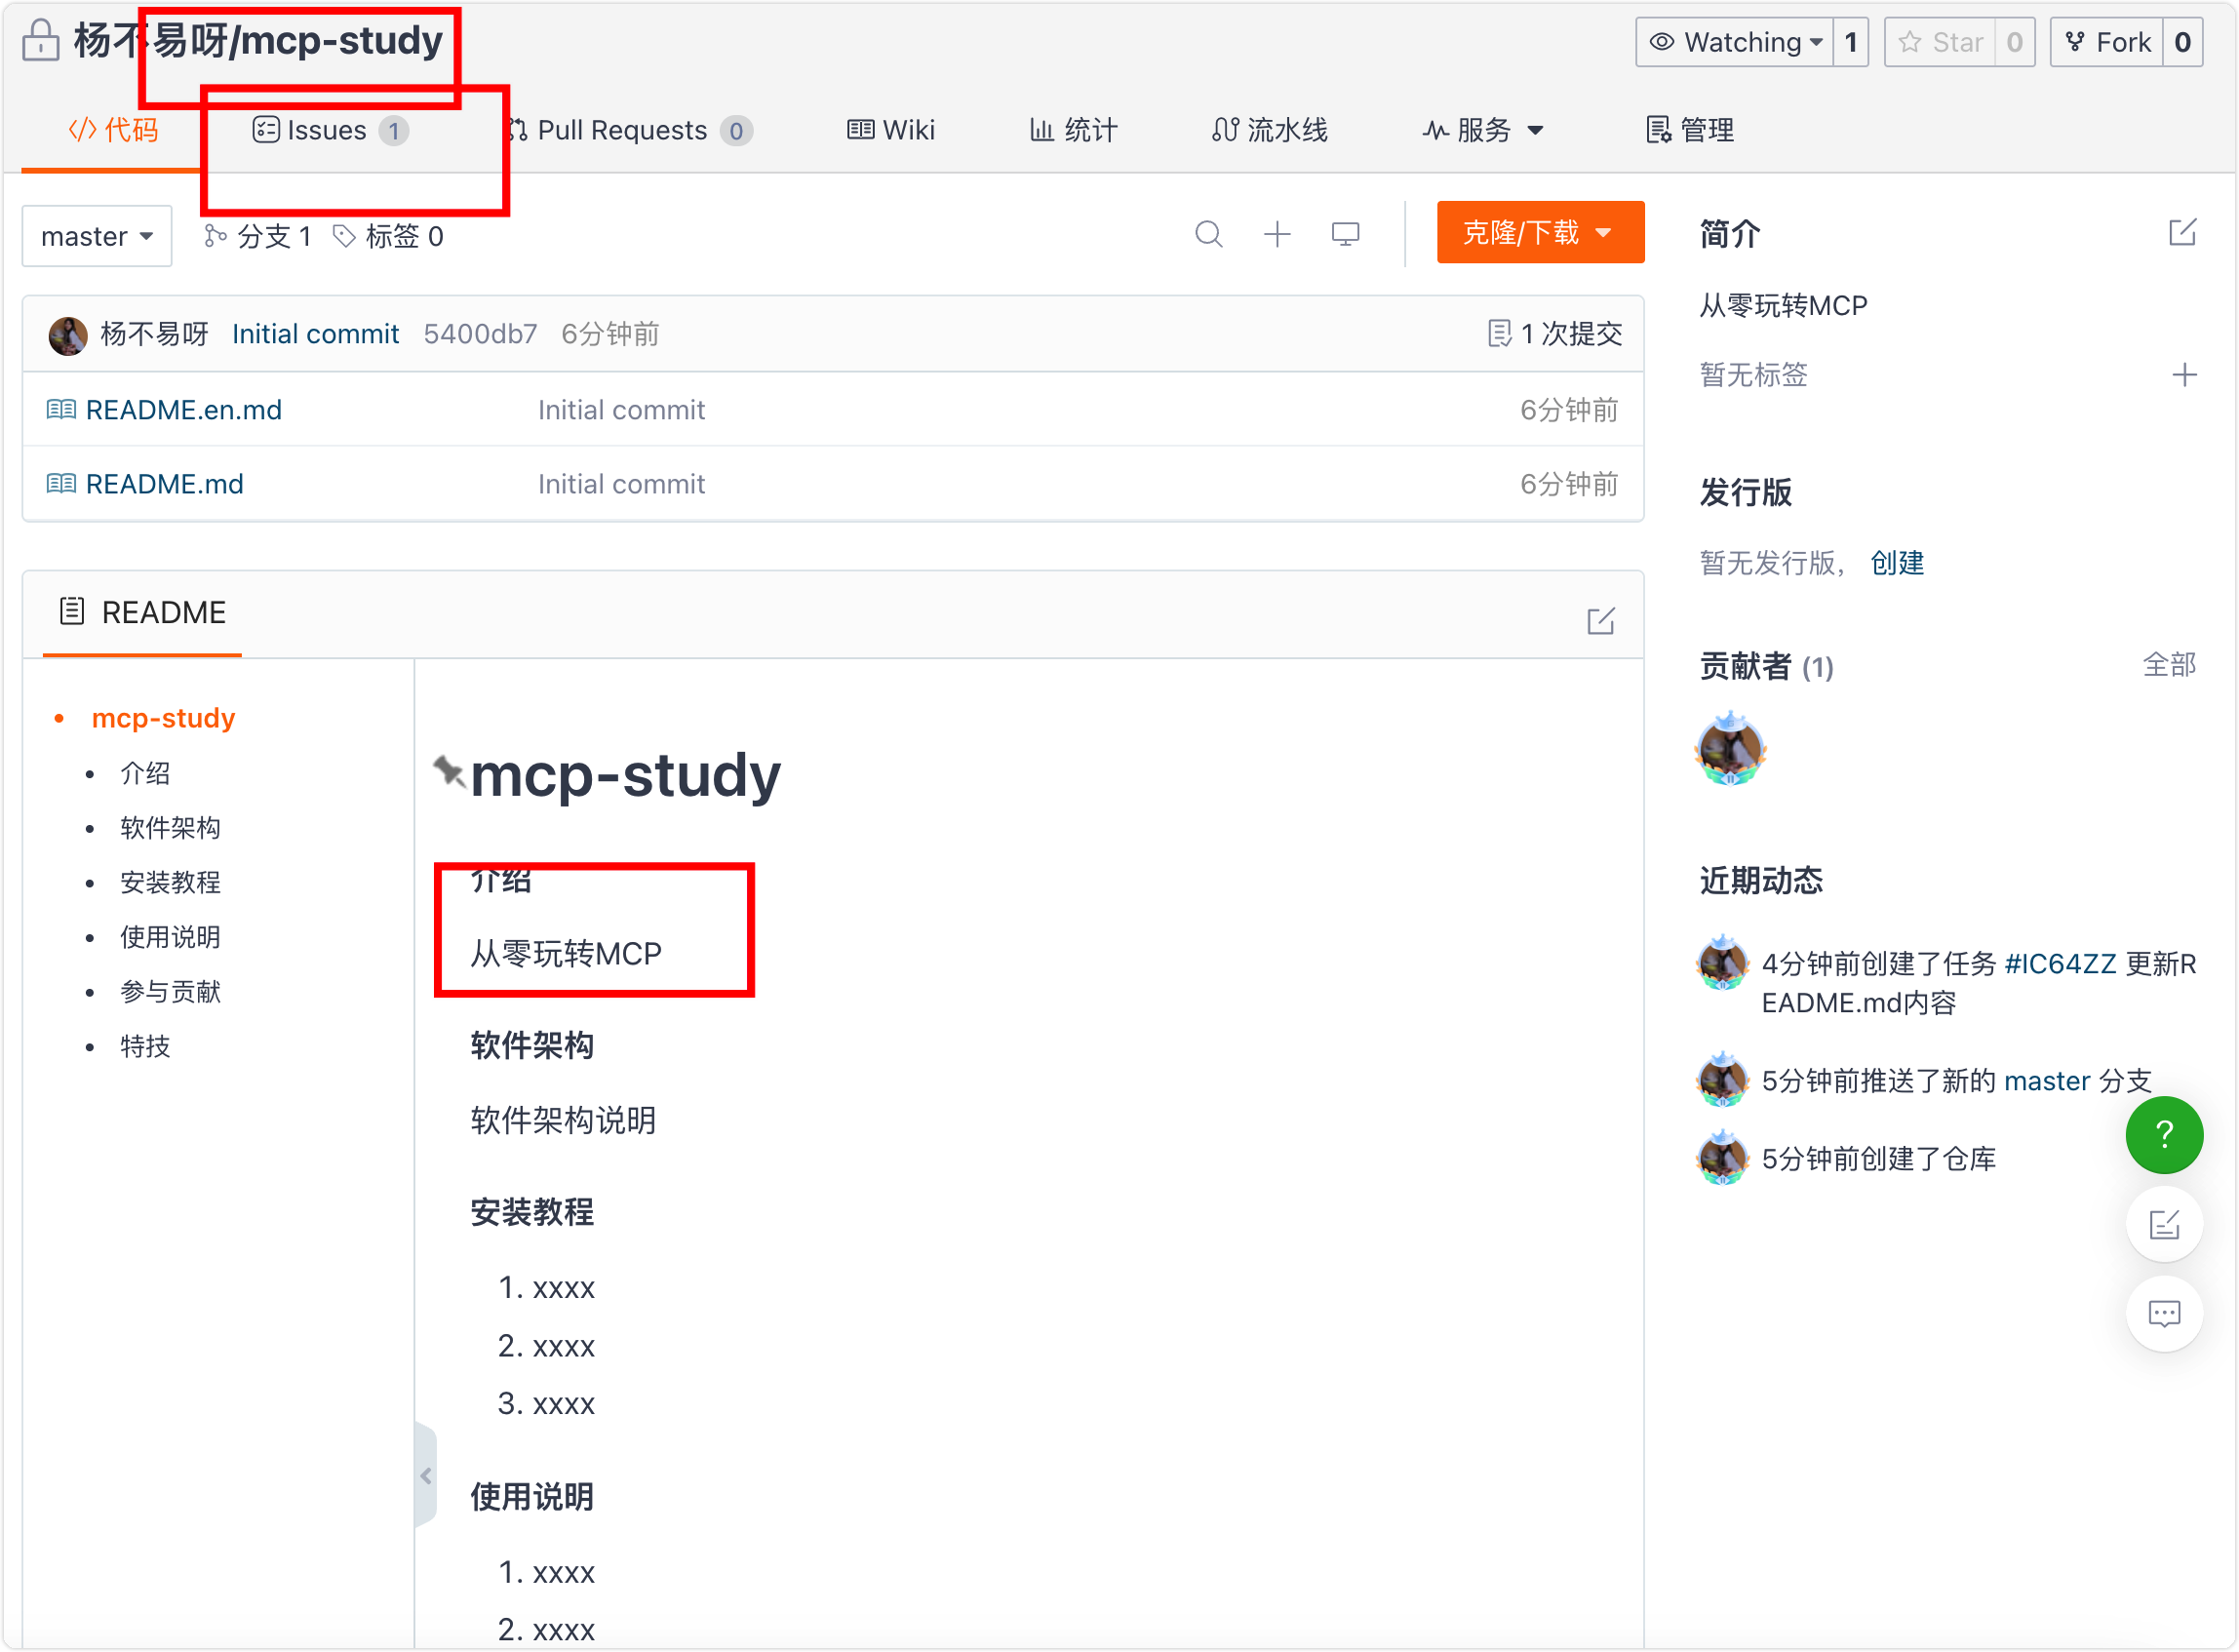Click the green help question mark button
Image resolution: width=2239 pixels, height=1652 pixels.
point(2163,1135)
